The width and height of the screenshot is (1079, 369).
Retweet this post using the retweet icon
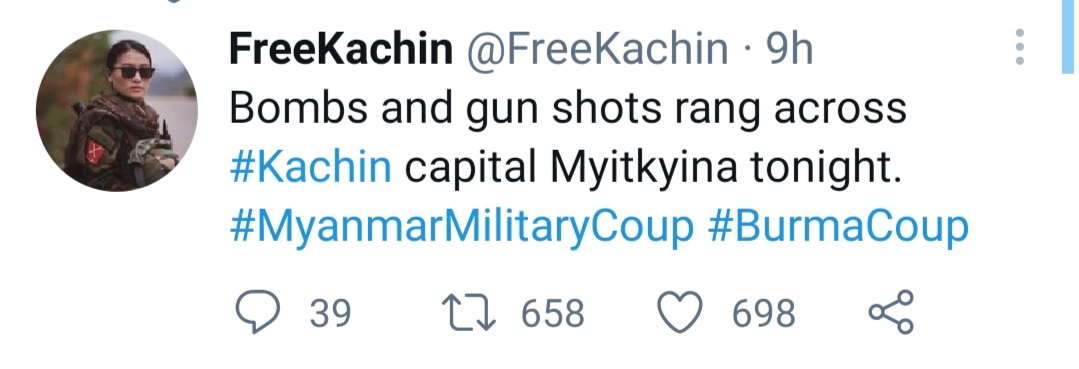[x=469, y=313]
